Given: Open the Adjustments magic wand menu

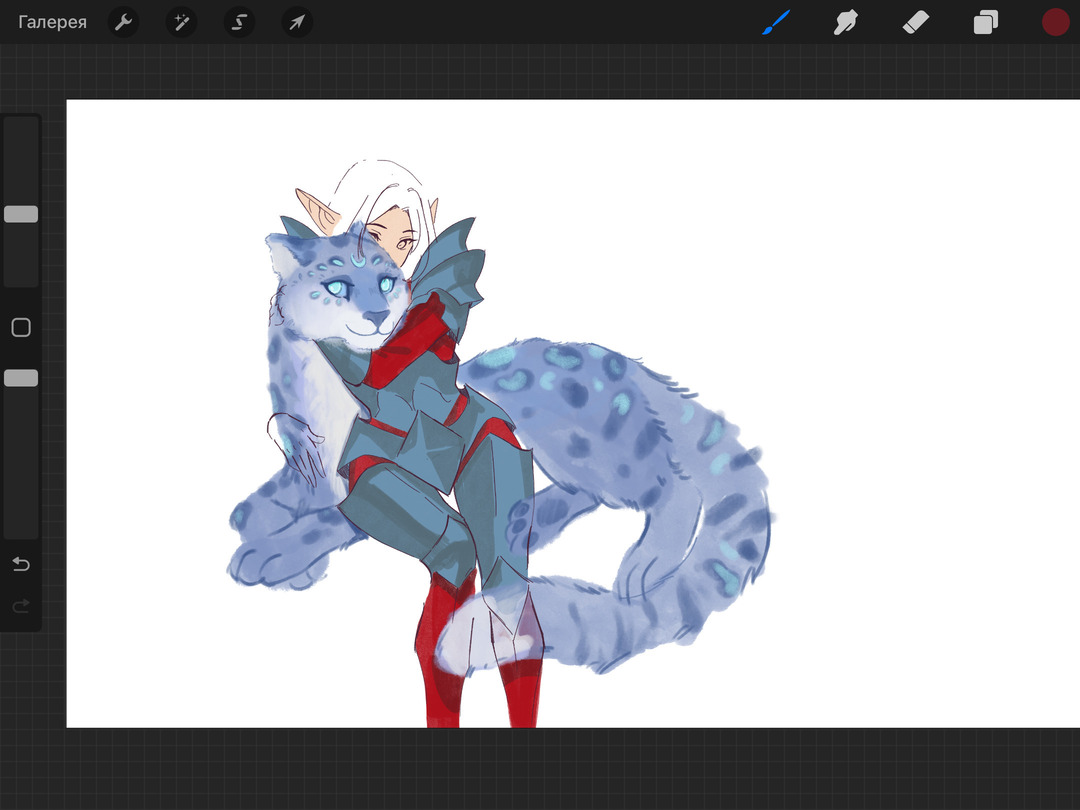Looking at the screenshot, I should tap(181, 22).
